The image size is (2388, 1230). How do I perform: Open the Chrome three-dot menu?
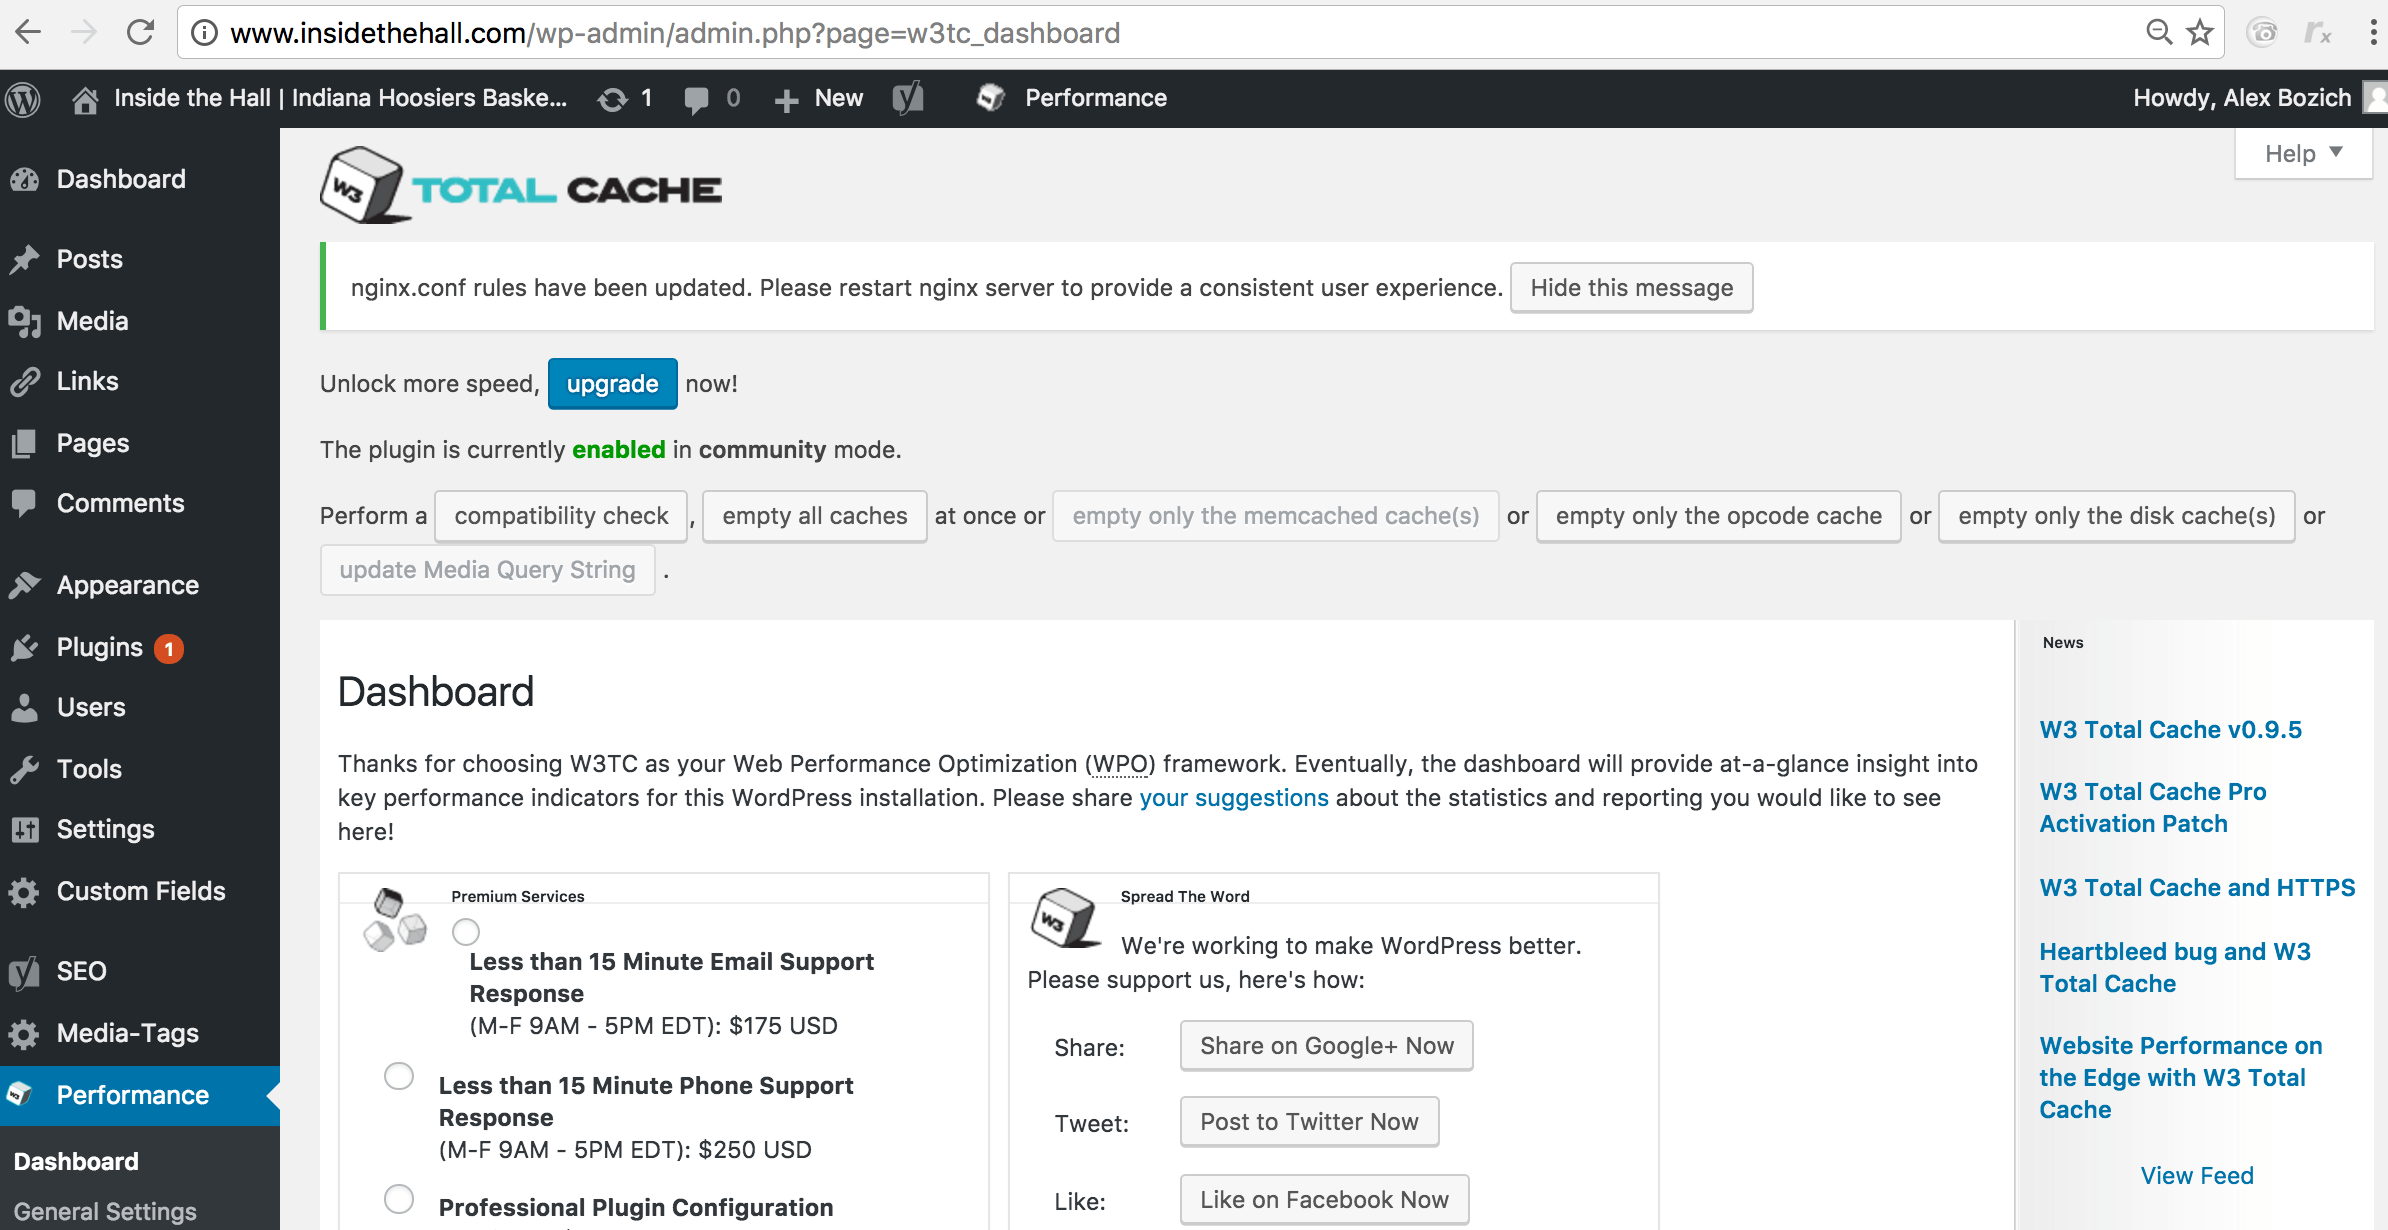point(2372,33)
